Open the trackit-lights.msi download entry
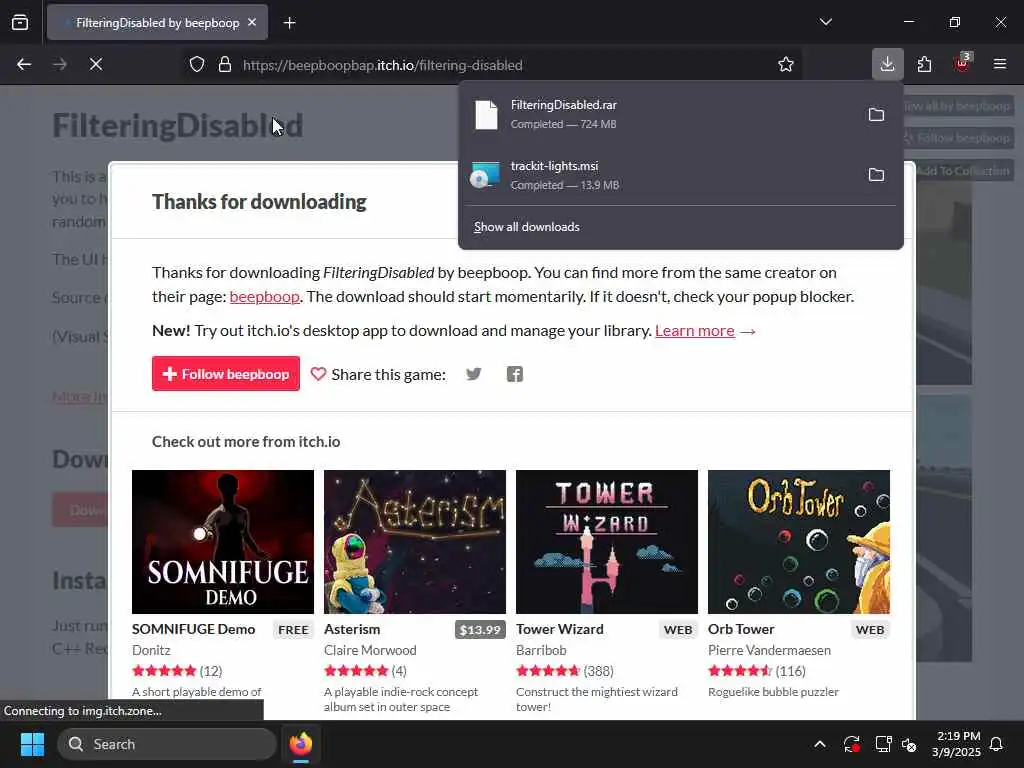This screenshot has height=768, width=1024. [x=658, y=175]
